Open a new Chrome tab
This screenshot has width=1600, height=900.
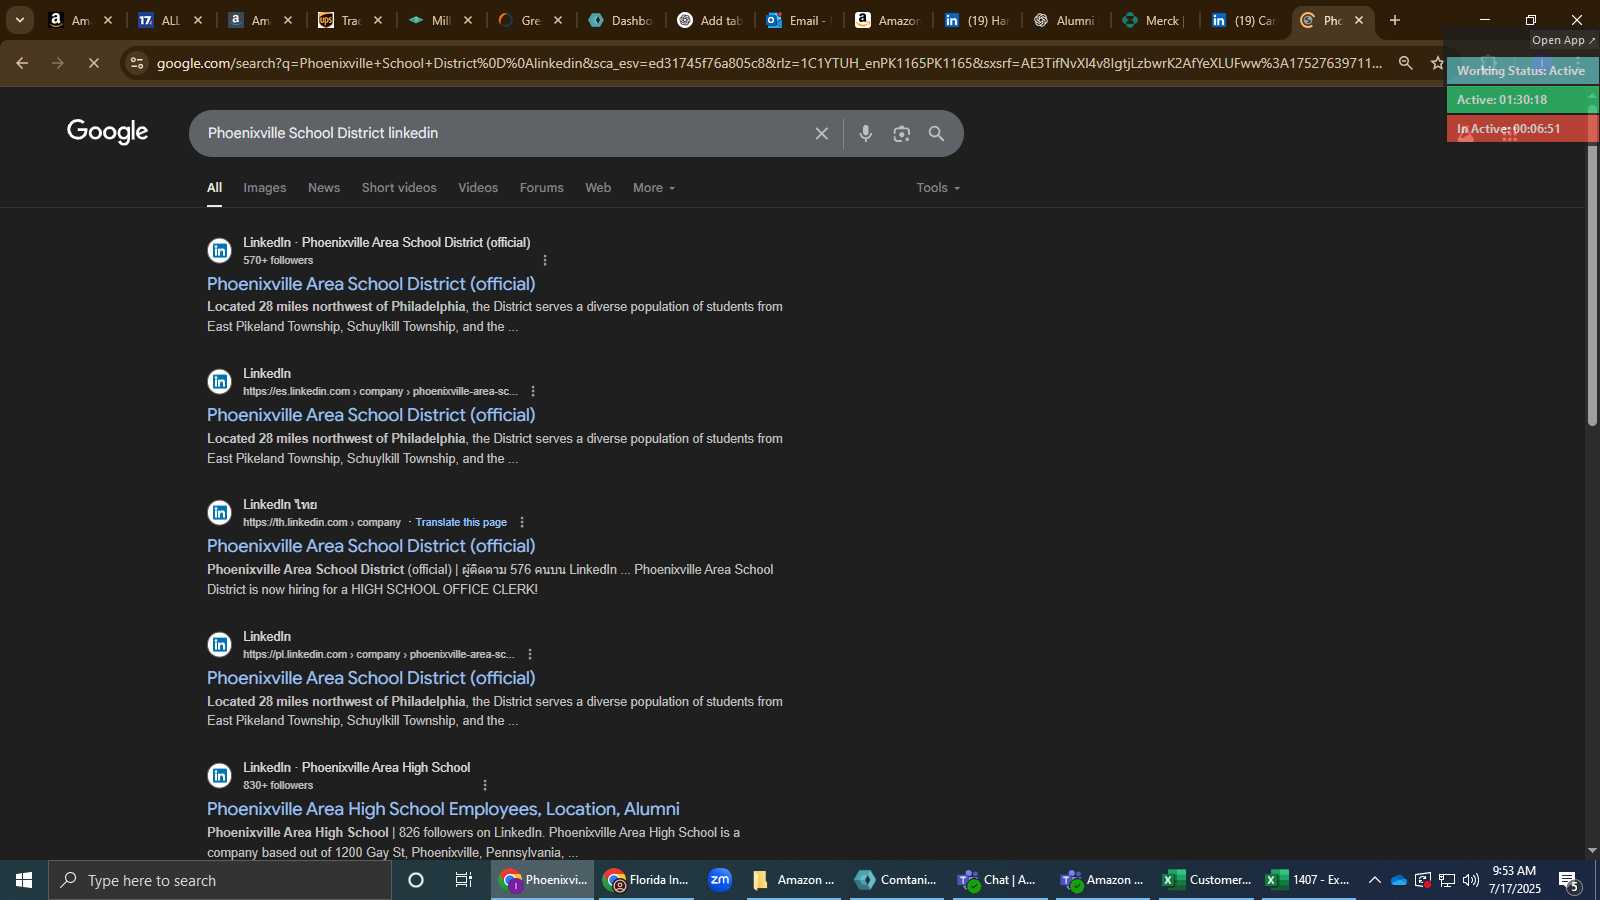[x=1395, y=20]
